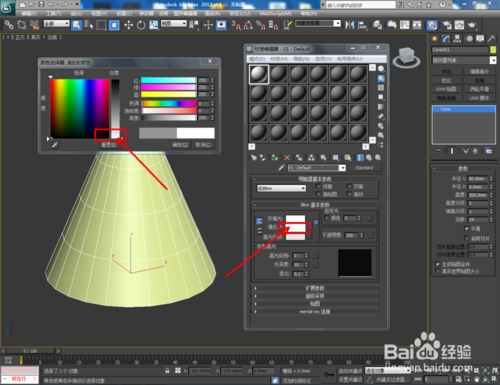Enable the 2-Sided shader checkbox

[349, 186]
